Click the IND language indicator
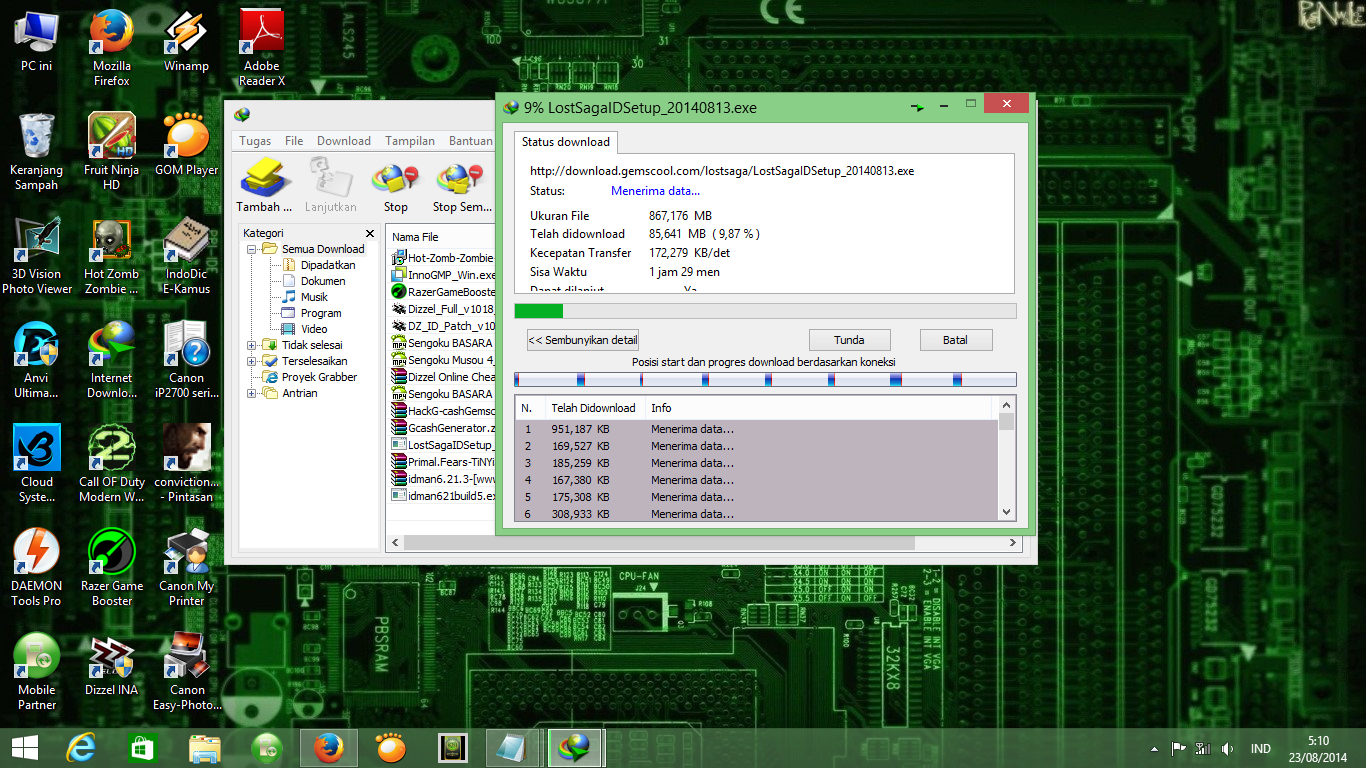This screenshot has height=768, width=1366. point(1261,748)
